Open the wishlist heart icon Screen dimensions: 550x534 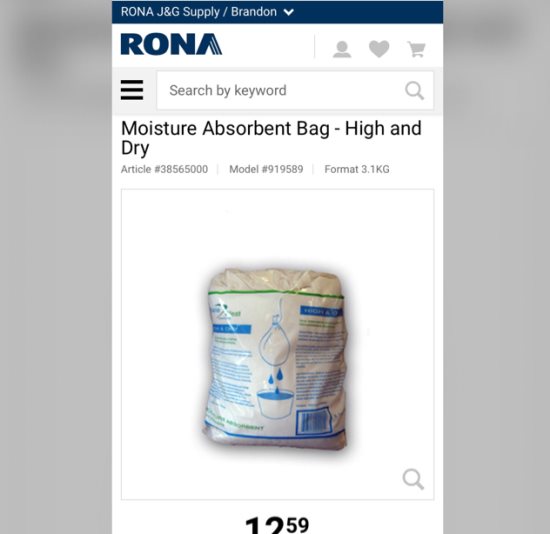[379, 49]
